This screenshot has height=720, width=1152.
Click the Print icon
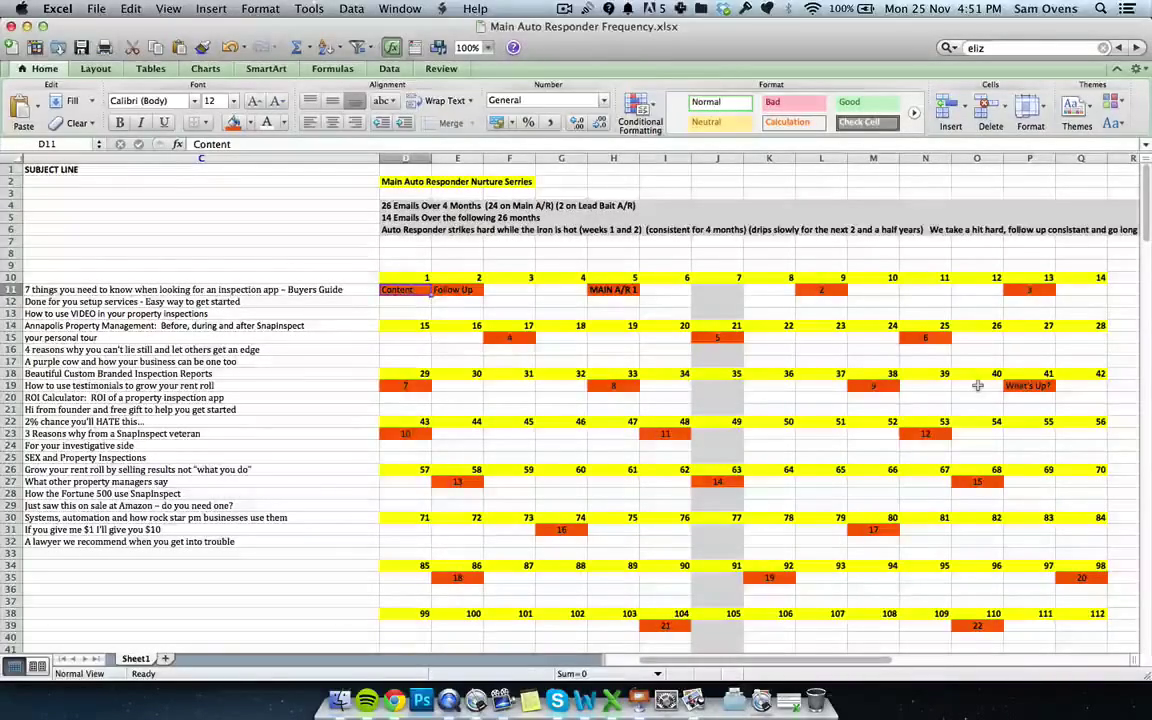click(x=105, y=48)
